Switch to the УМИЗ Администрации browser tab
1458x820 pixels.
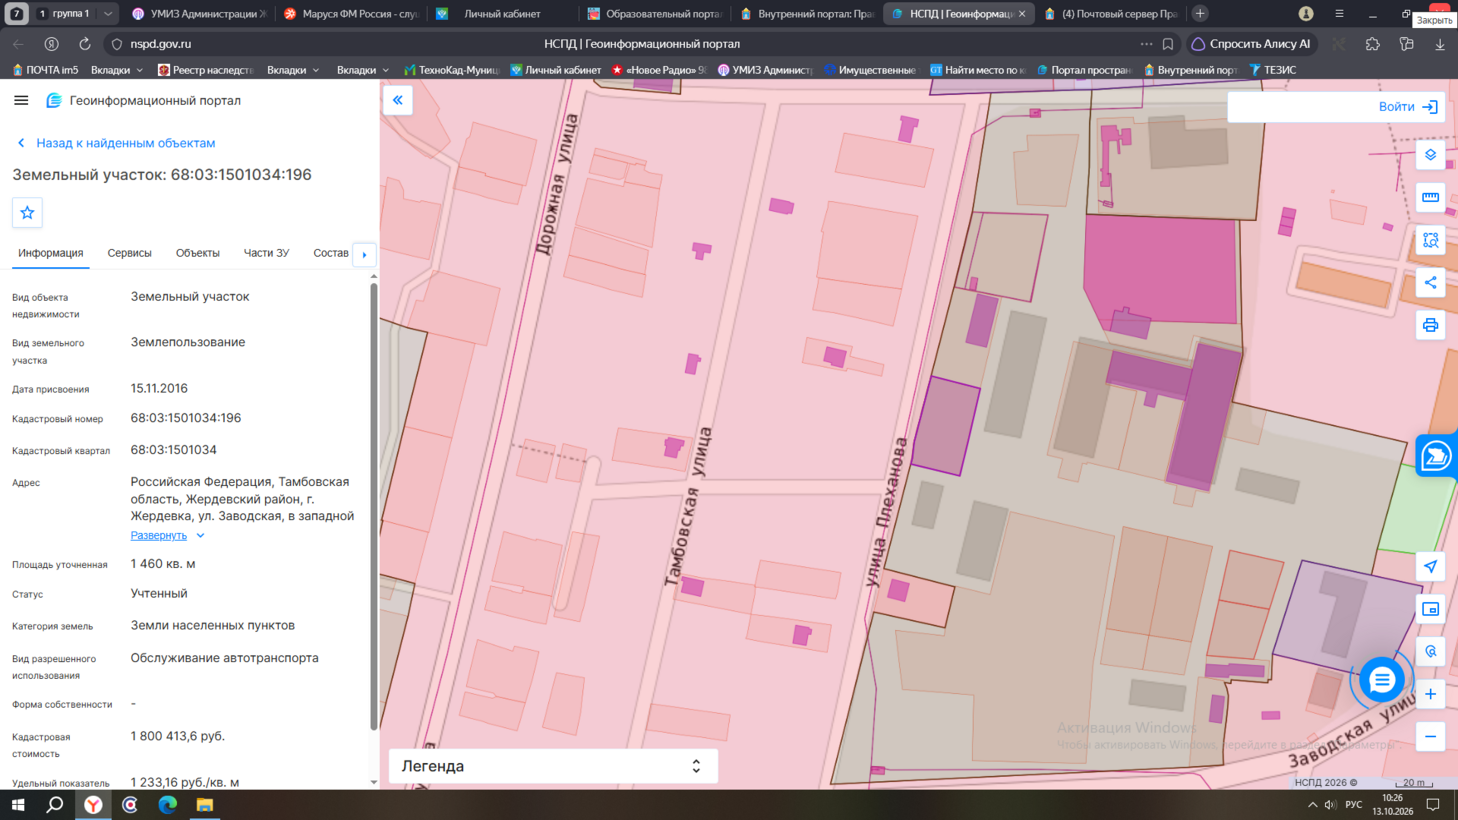pyautogui.click(x=198, y=14)
